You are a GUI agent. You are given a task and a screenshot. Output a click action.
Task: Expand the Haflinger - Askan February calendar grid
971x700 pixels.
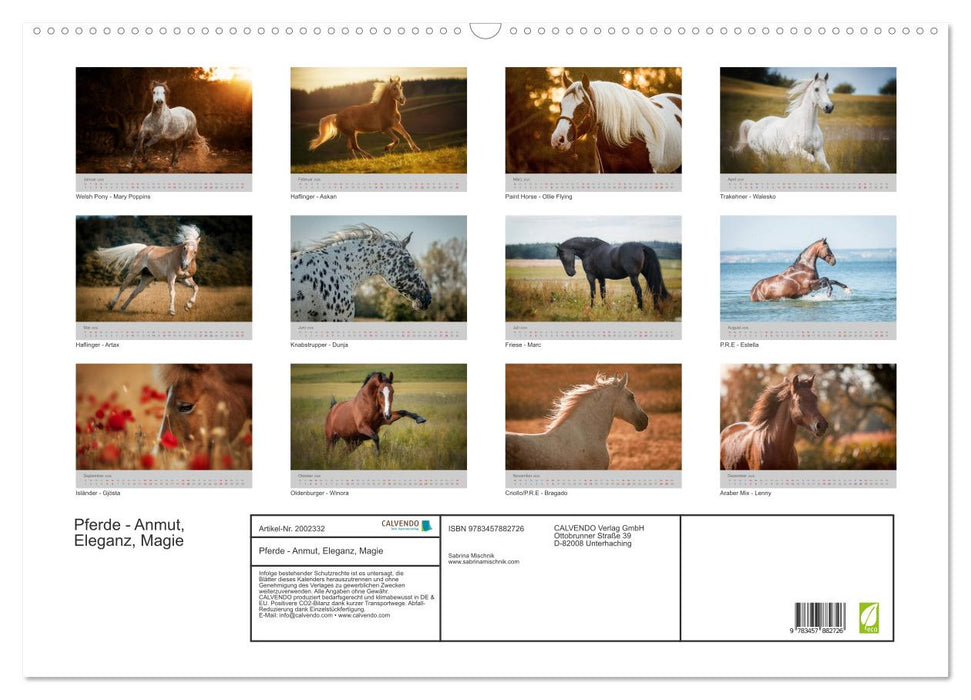(377, 181)
